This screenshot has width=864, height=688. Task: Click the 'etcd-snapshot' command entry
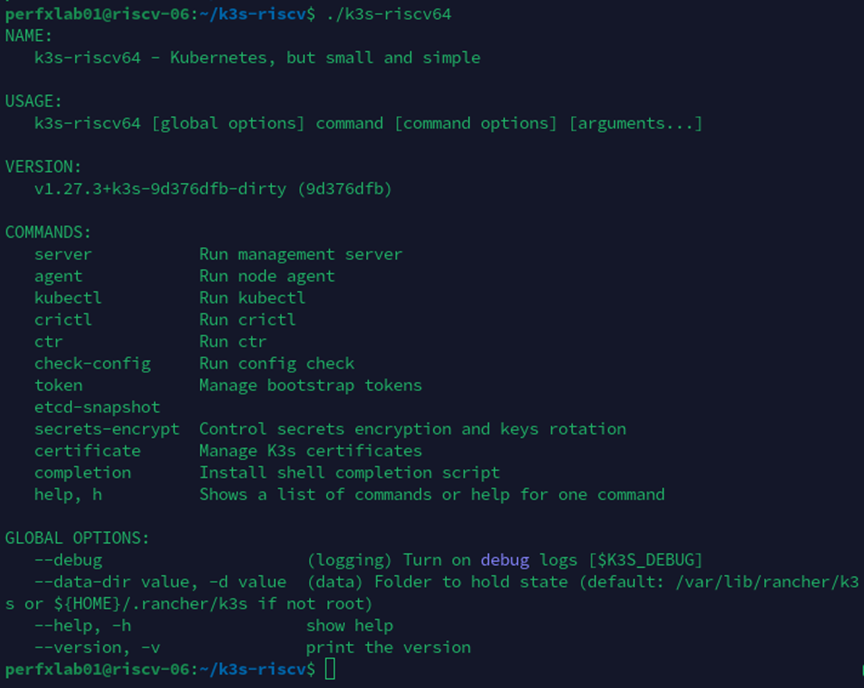coord(97,407)
